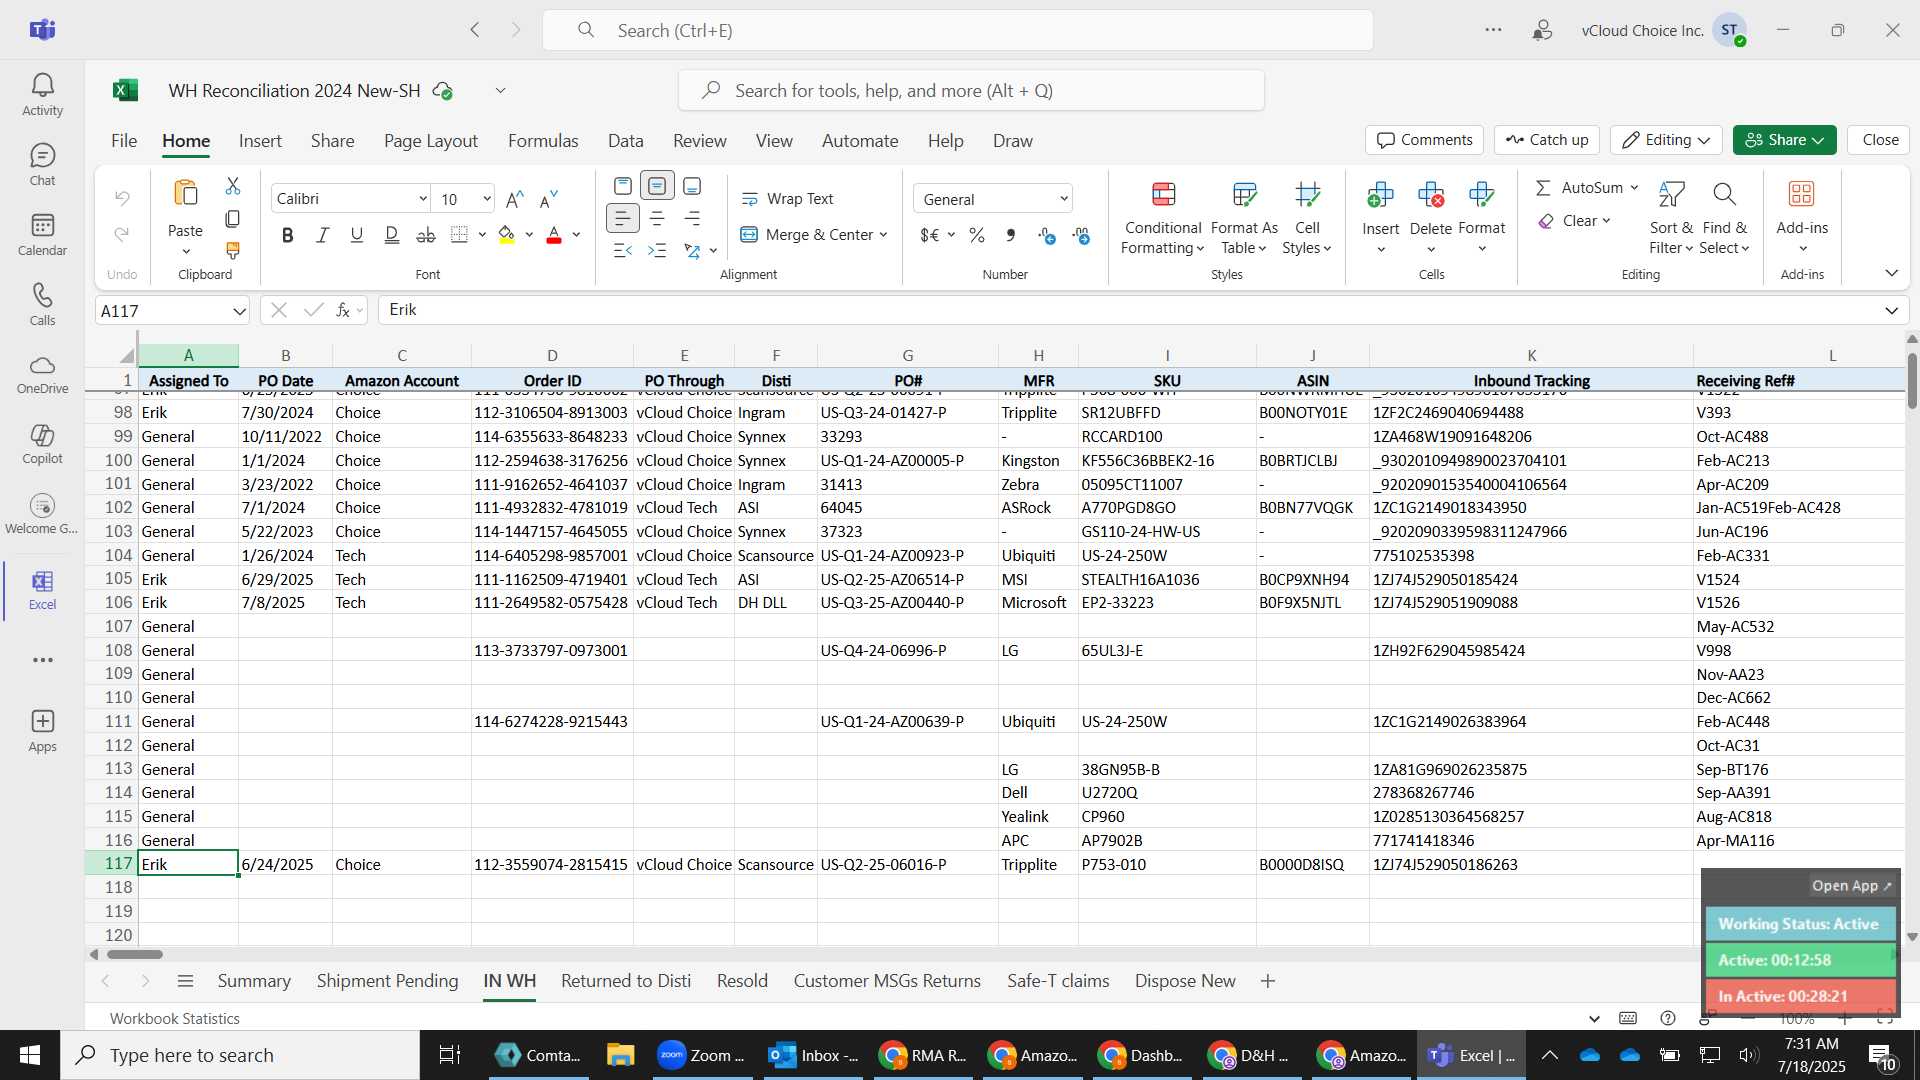Screen dimensions: 1920x1080
Task: Open Copilot in the Teams sidebar
Action: [42, 444]
